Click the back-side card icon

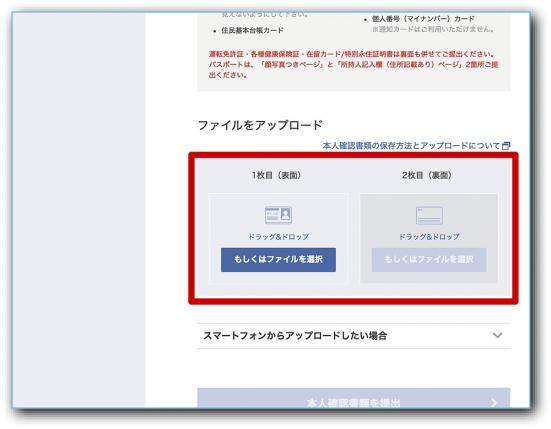point(429,215)
